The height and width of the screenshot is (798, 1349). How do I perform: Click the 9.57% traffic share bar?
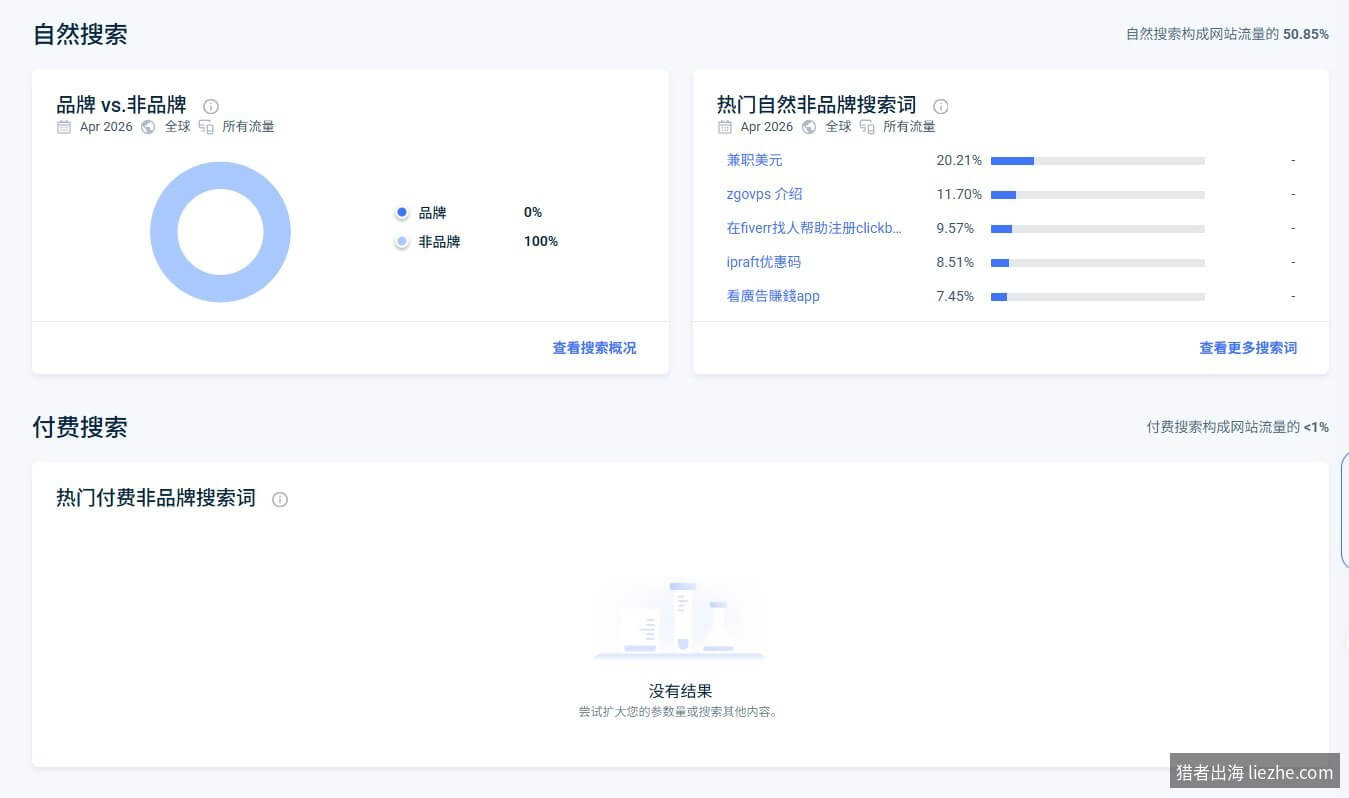[1098, 229]
